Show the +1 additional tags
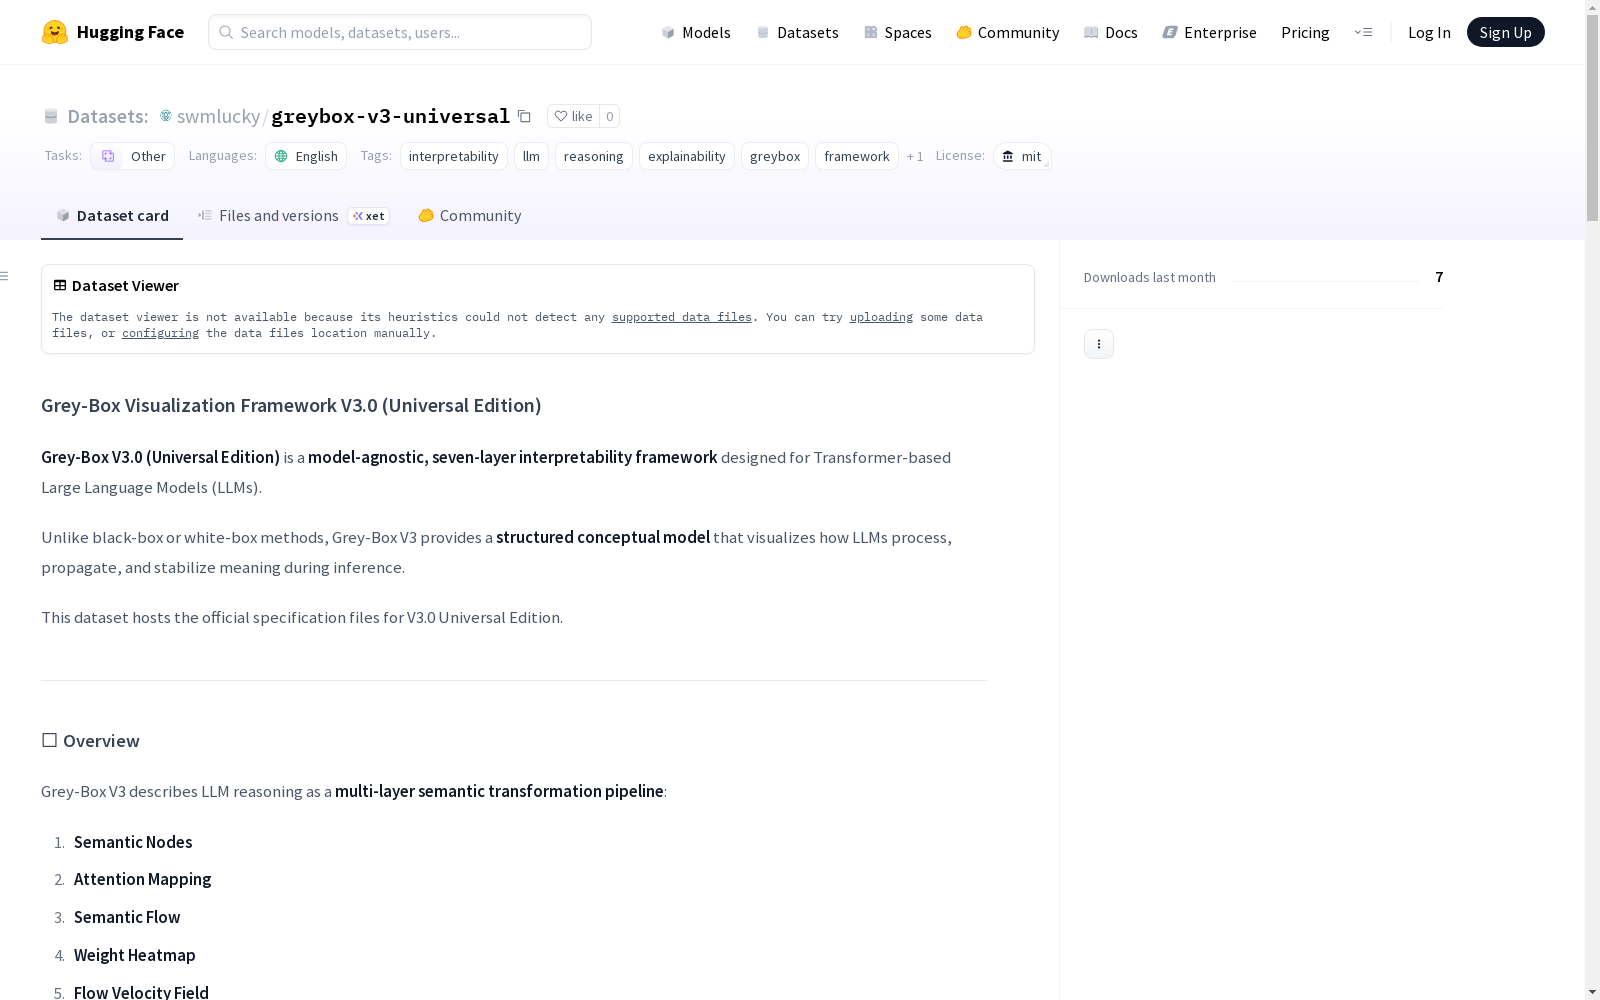This screenshot has height=1000, width=1600. coord(915,156)
